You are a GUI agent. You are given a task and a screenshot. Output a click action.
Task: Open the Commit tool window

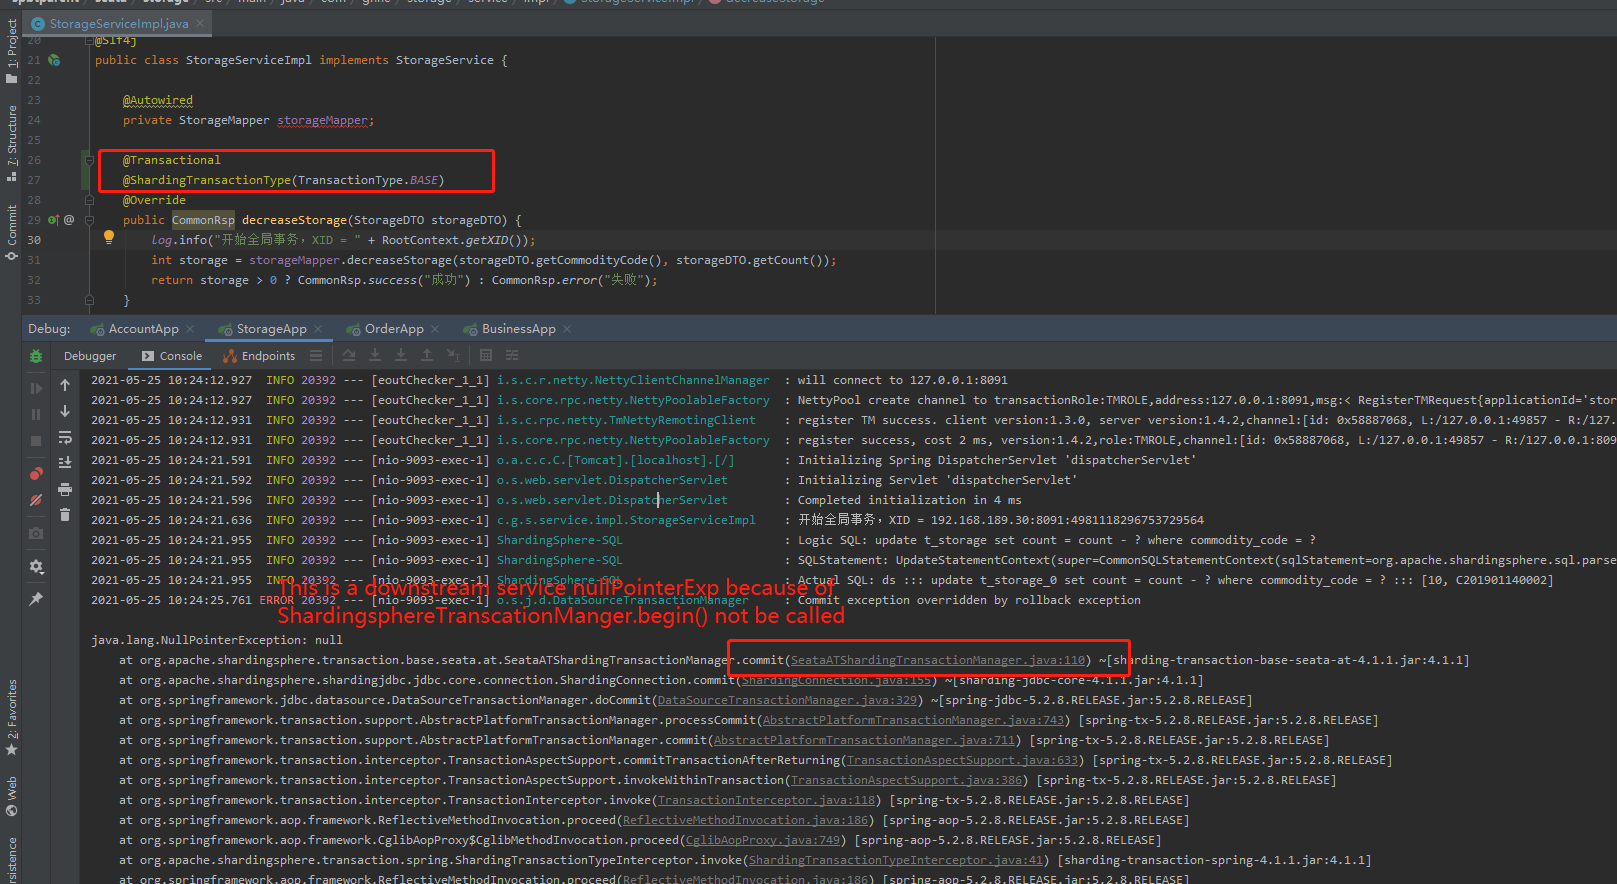12,232
